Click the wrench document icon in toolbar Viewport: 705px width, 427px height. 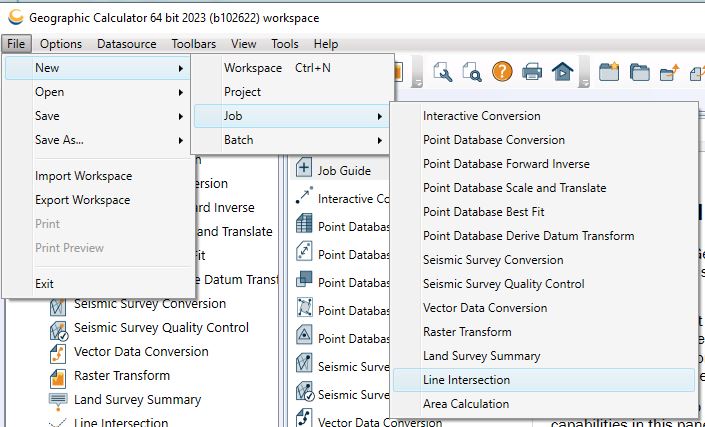click(x=443, y=71)
